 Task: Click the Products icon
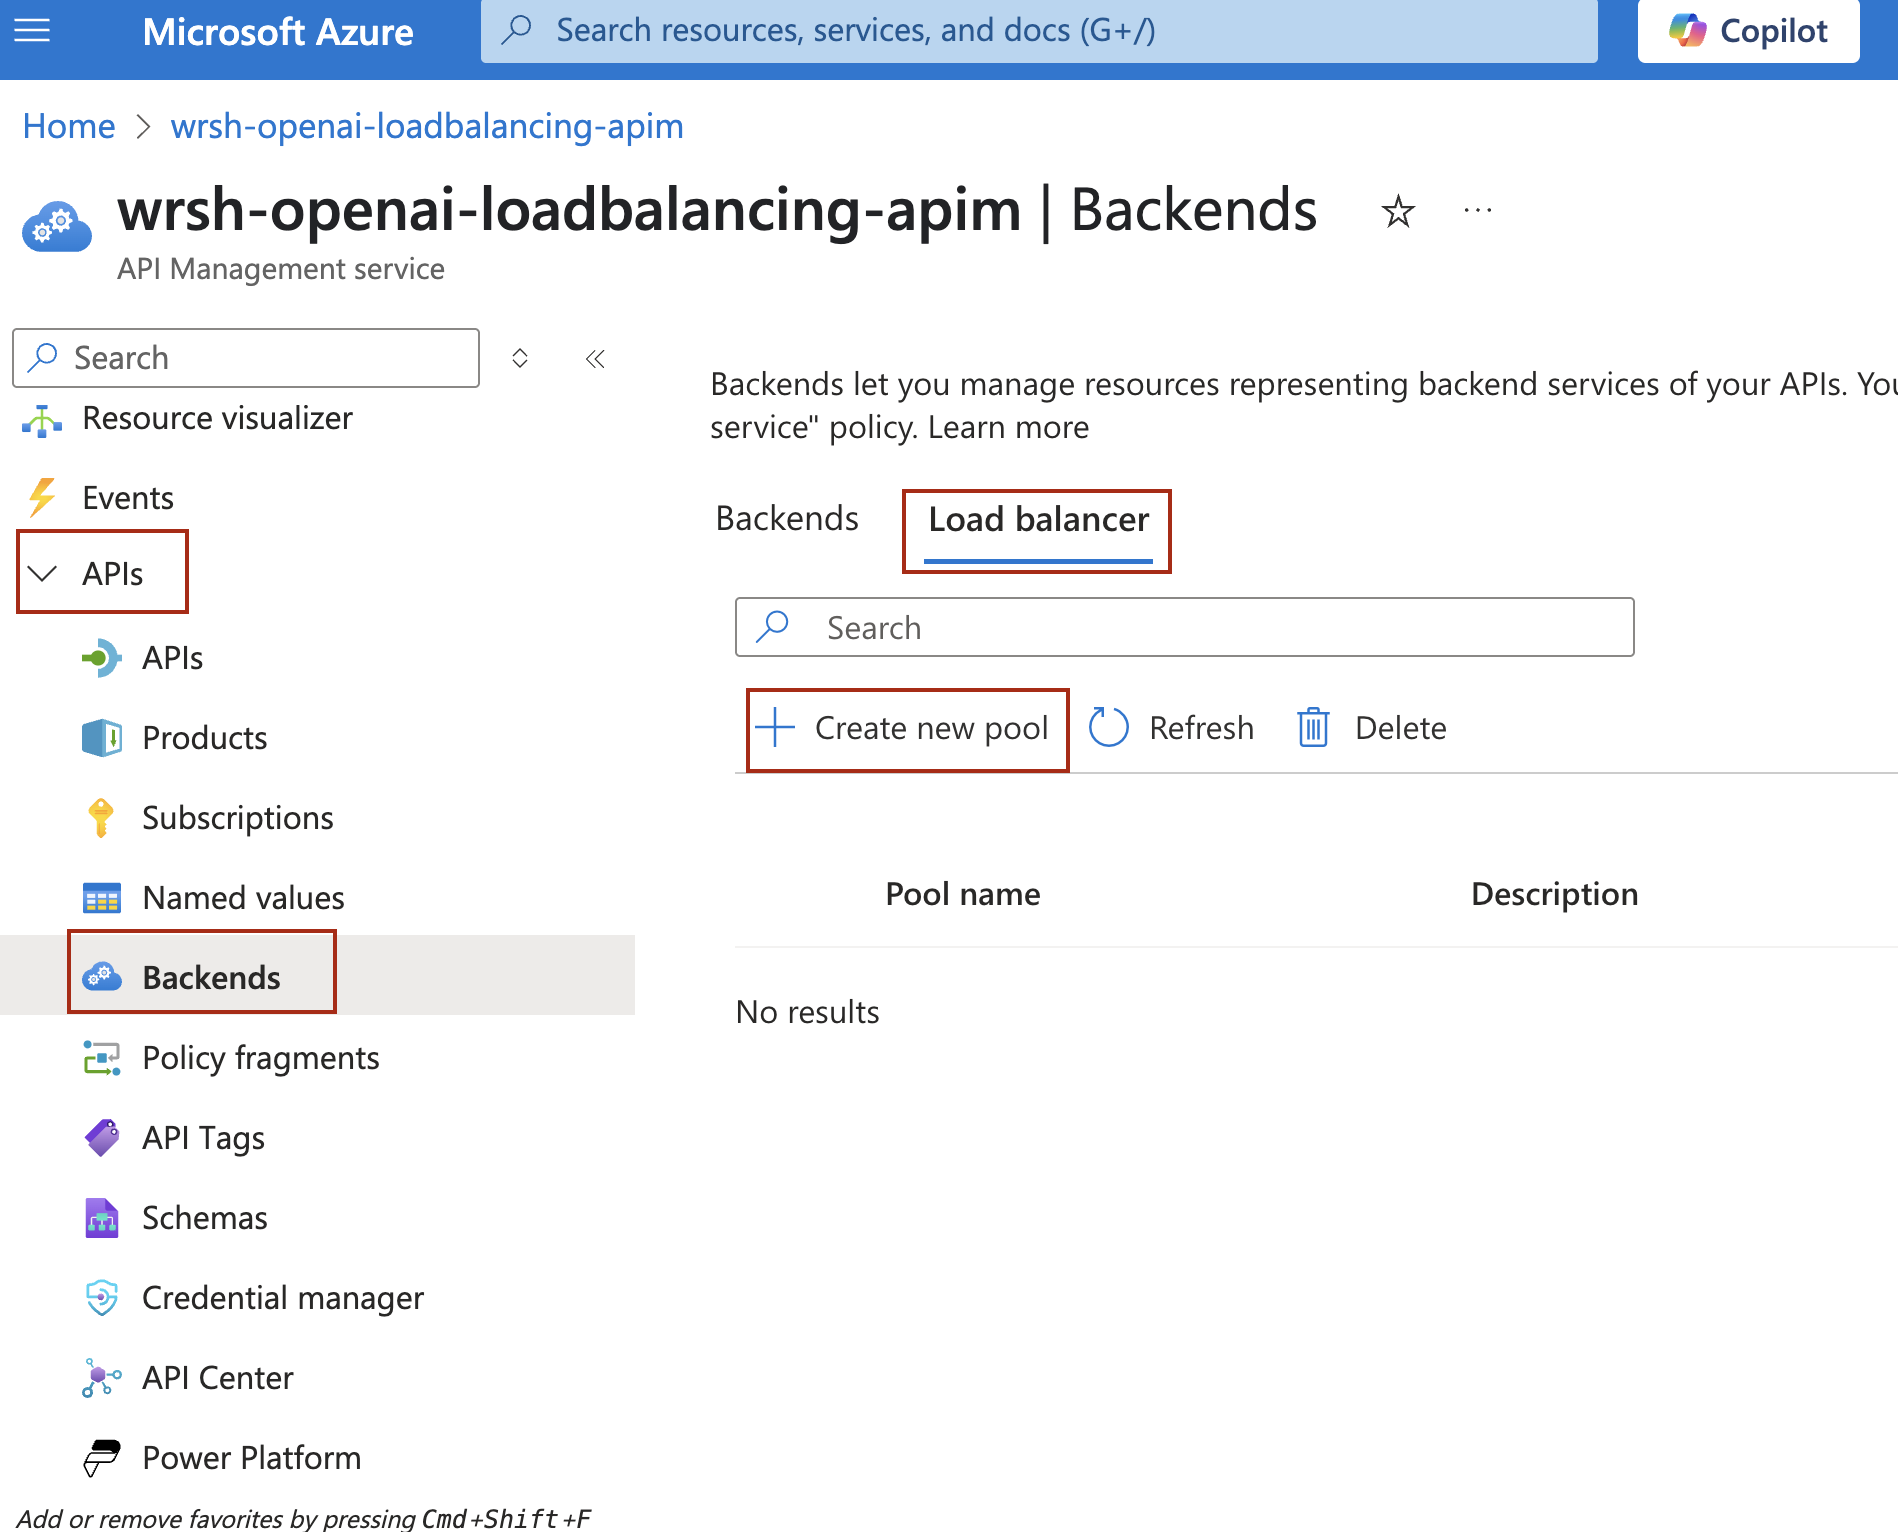tap(101, 738)
